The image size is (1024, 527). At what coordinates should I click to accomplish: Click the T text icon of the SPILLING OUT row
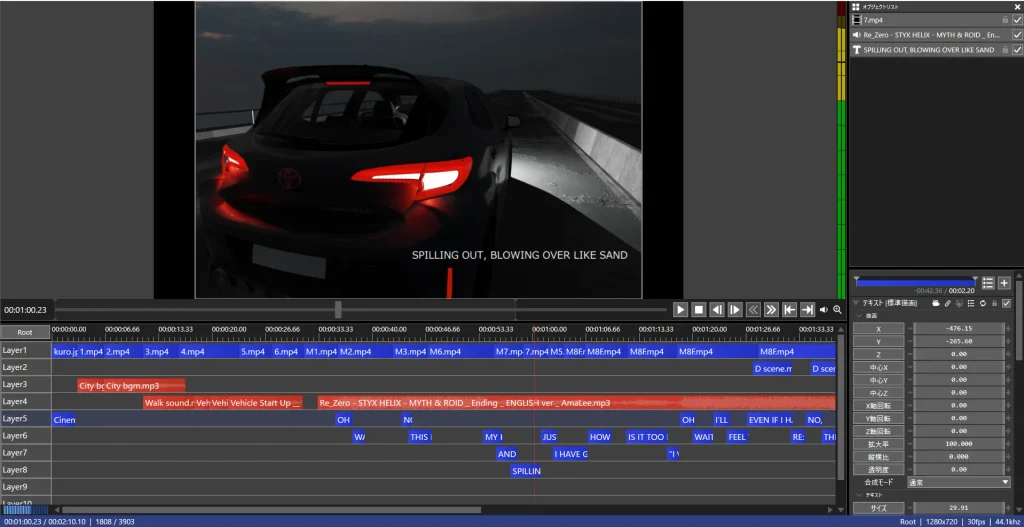[x=857, y=50]
